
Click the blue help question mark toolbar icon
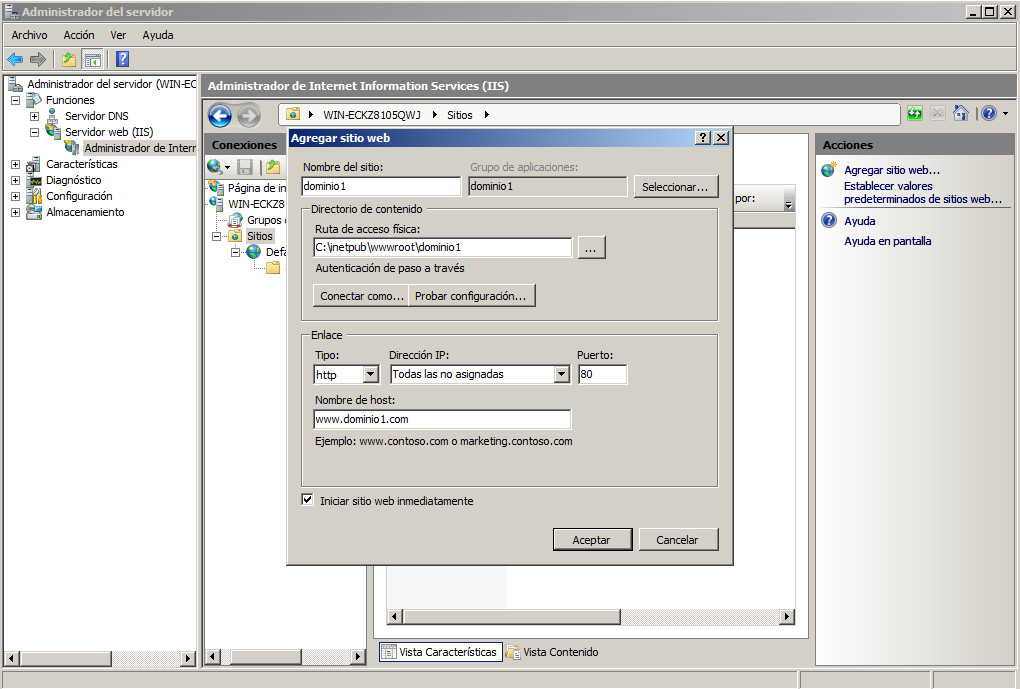point(122,59)
